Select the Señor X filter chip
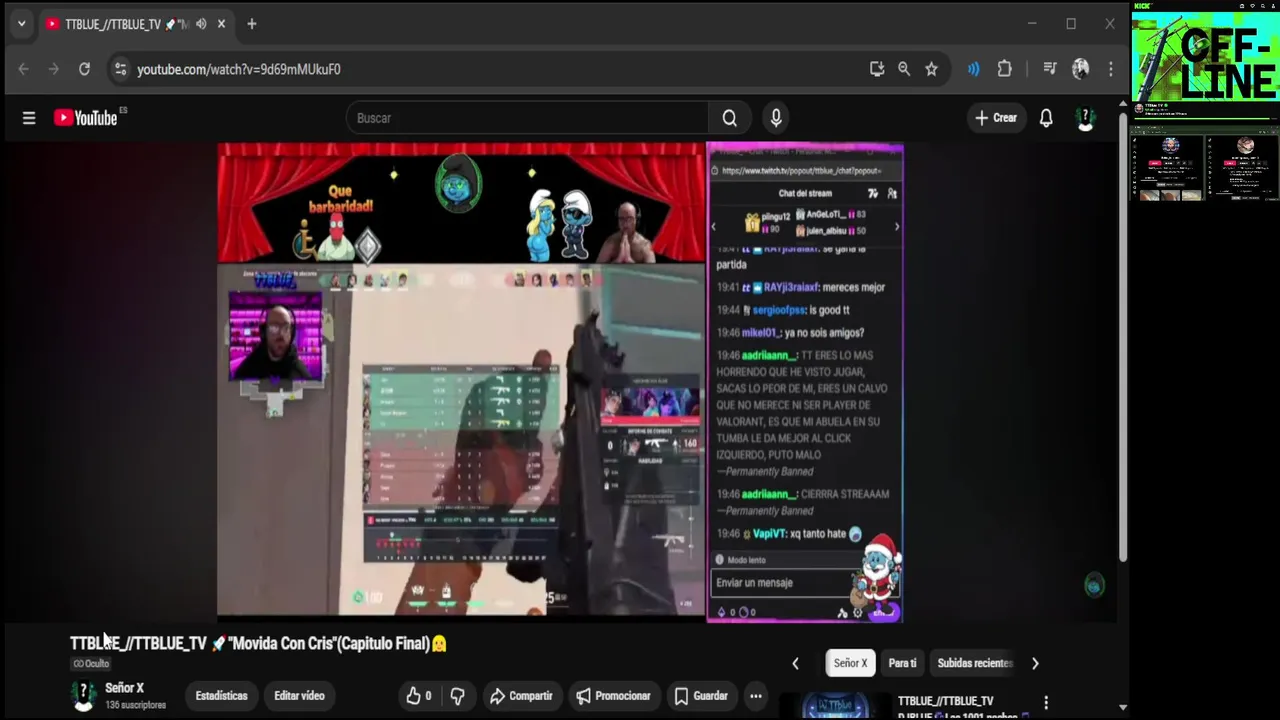Screen dimensions: 1280x720 pos(850,663)
